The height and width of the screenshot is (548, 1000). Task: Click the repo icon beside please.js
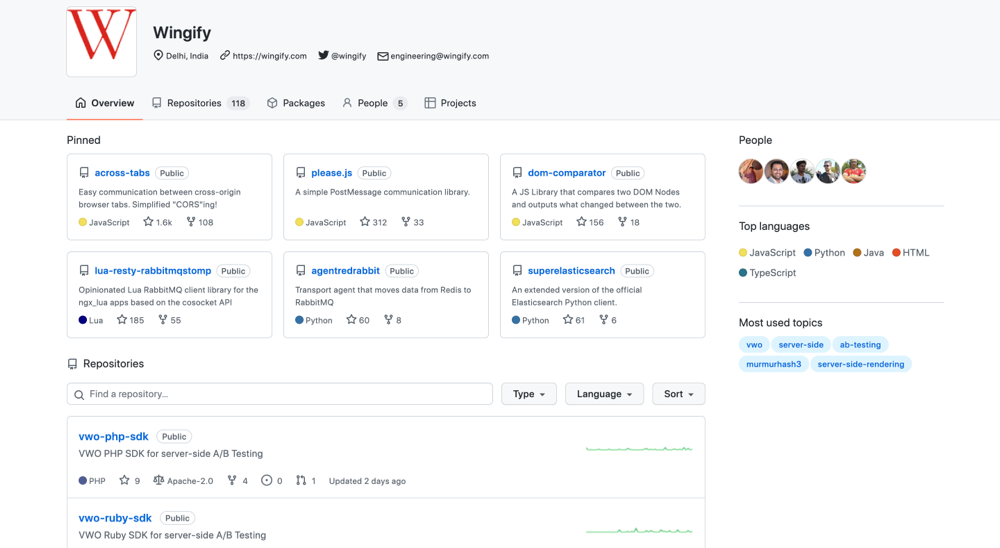pyautogui.click(x=300, y=173)
